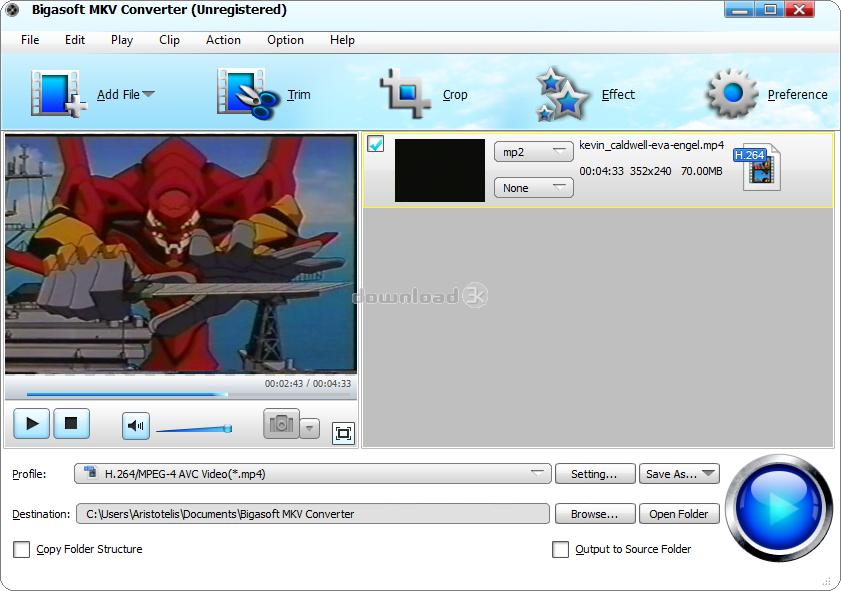Click the speaker mute icon
Screen dimensions: 841x591
click(136, 426)
